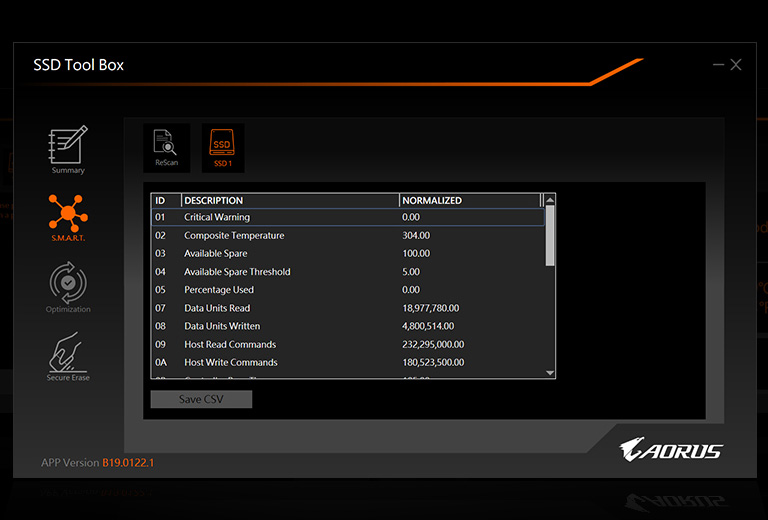The height and width of the screenshot is (520, 768).
Task: Click the NORMALIZED column header
Action: pyautogui.click(x=468, y=200)
